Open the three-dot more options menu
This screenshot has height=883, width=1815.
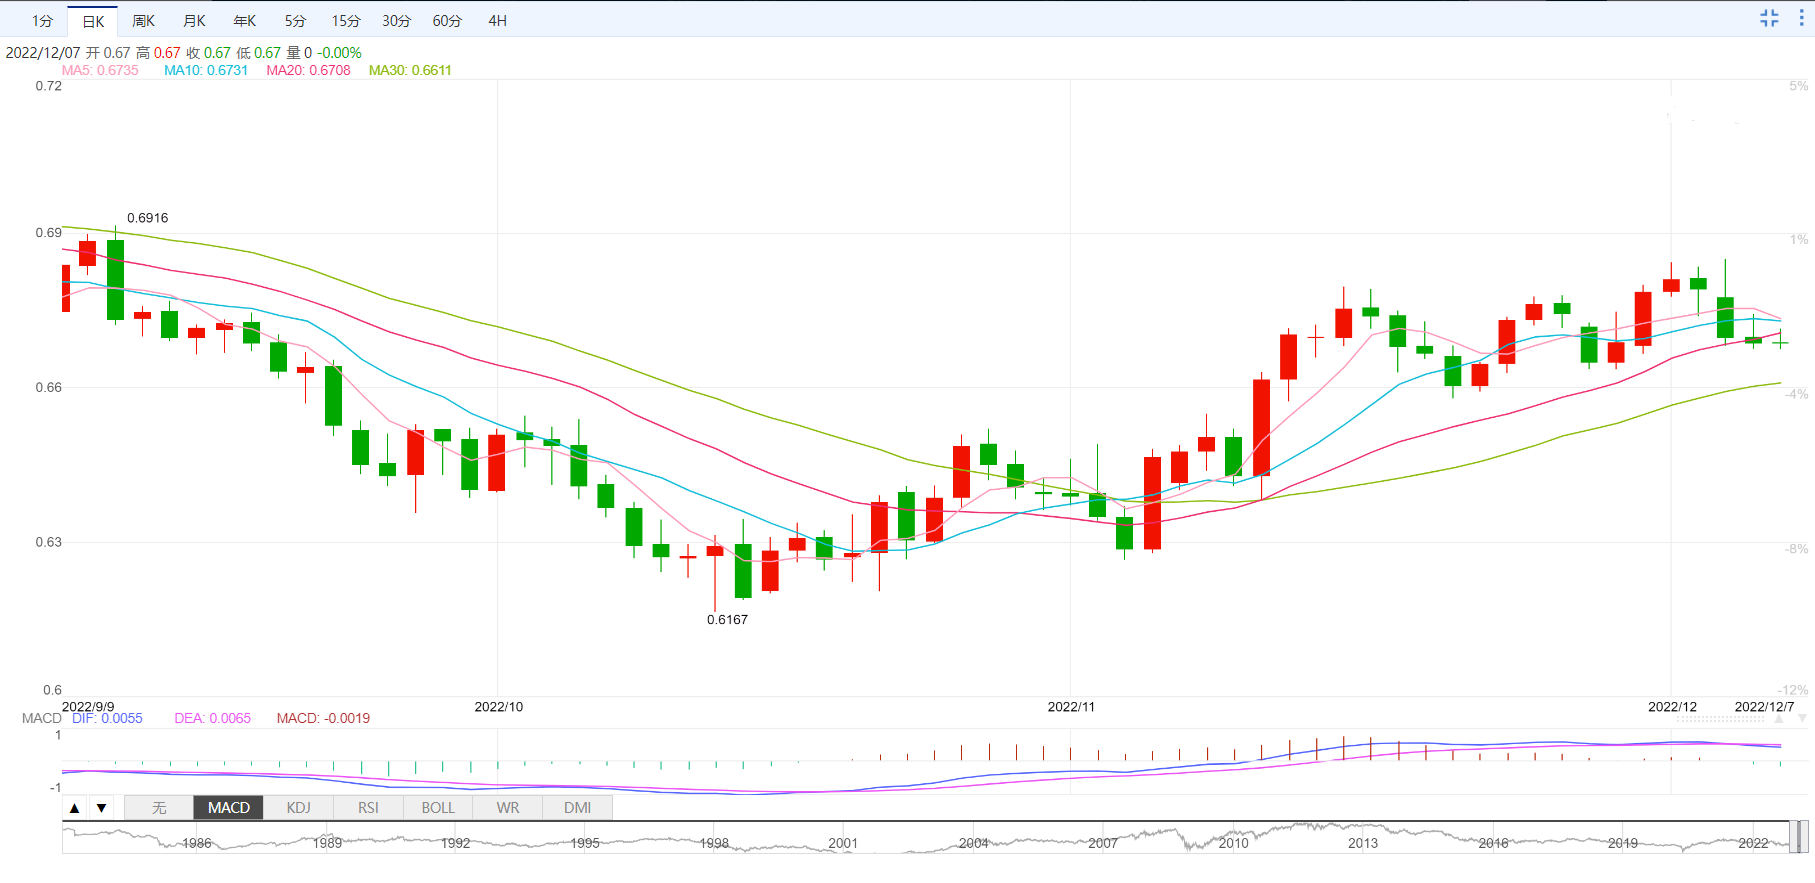click(1804, 18)
